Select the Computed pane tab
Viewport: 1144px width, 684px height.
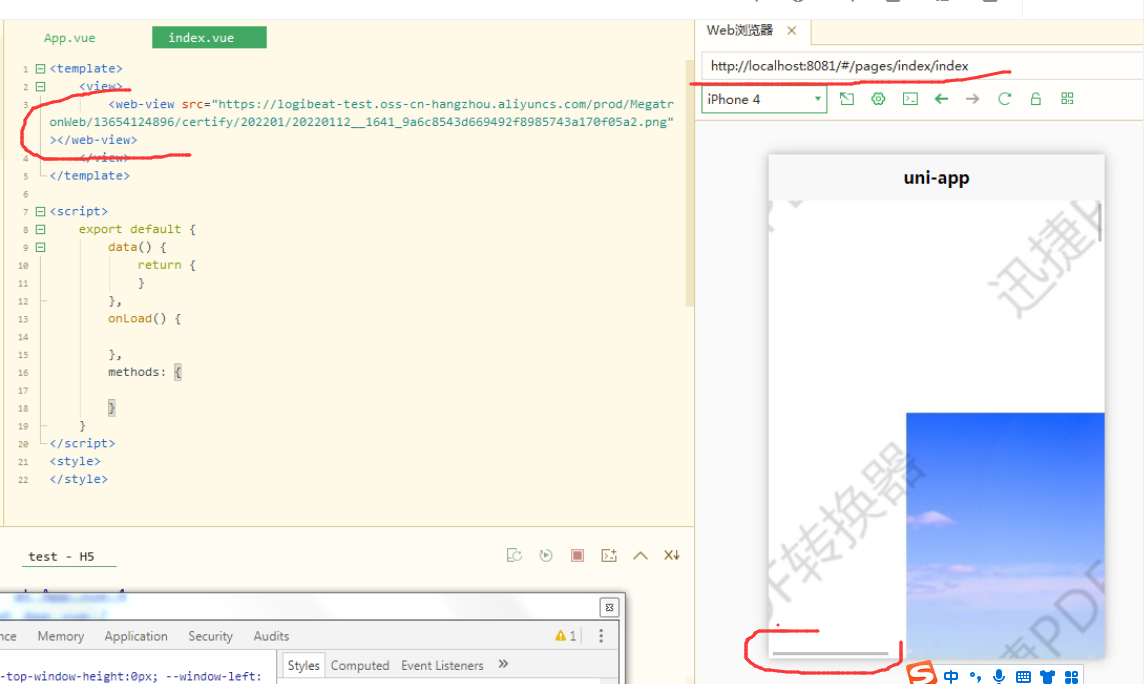pos(360,666)
